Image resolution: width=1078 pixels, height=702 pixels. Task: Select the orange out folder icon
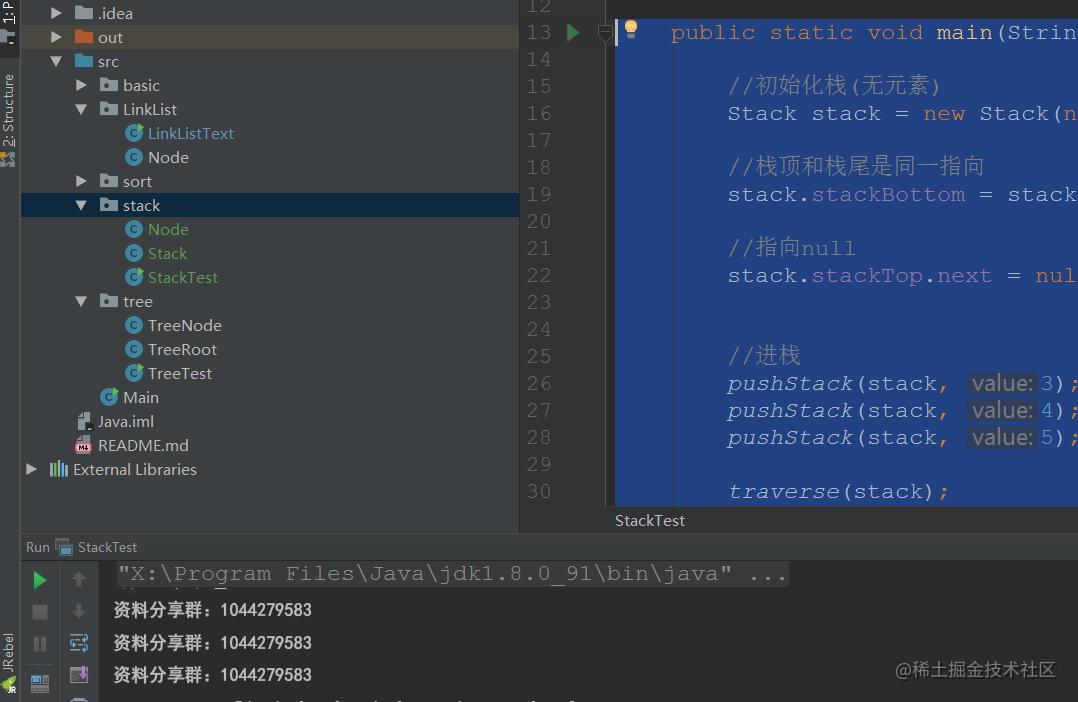point(84,36)
